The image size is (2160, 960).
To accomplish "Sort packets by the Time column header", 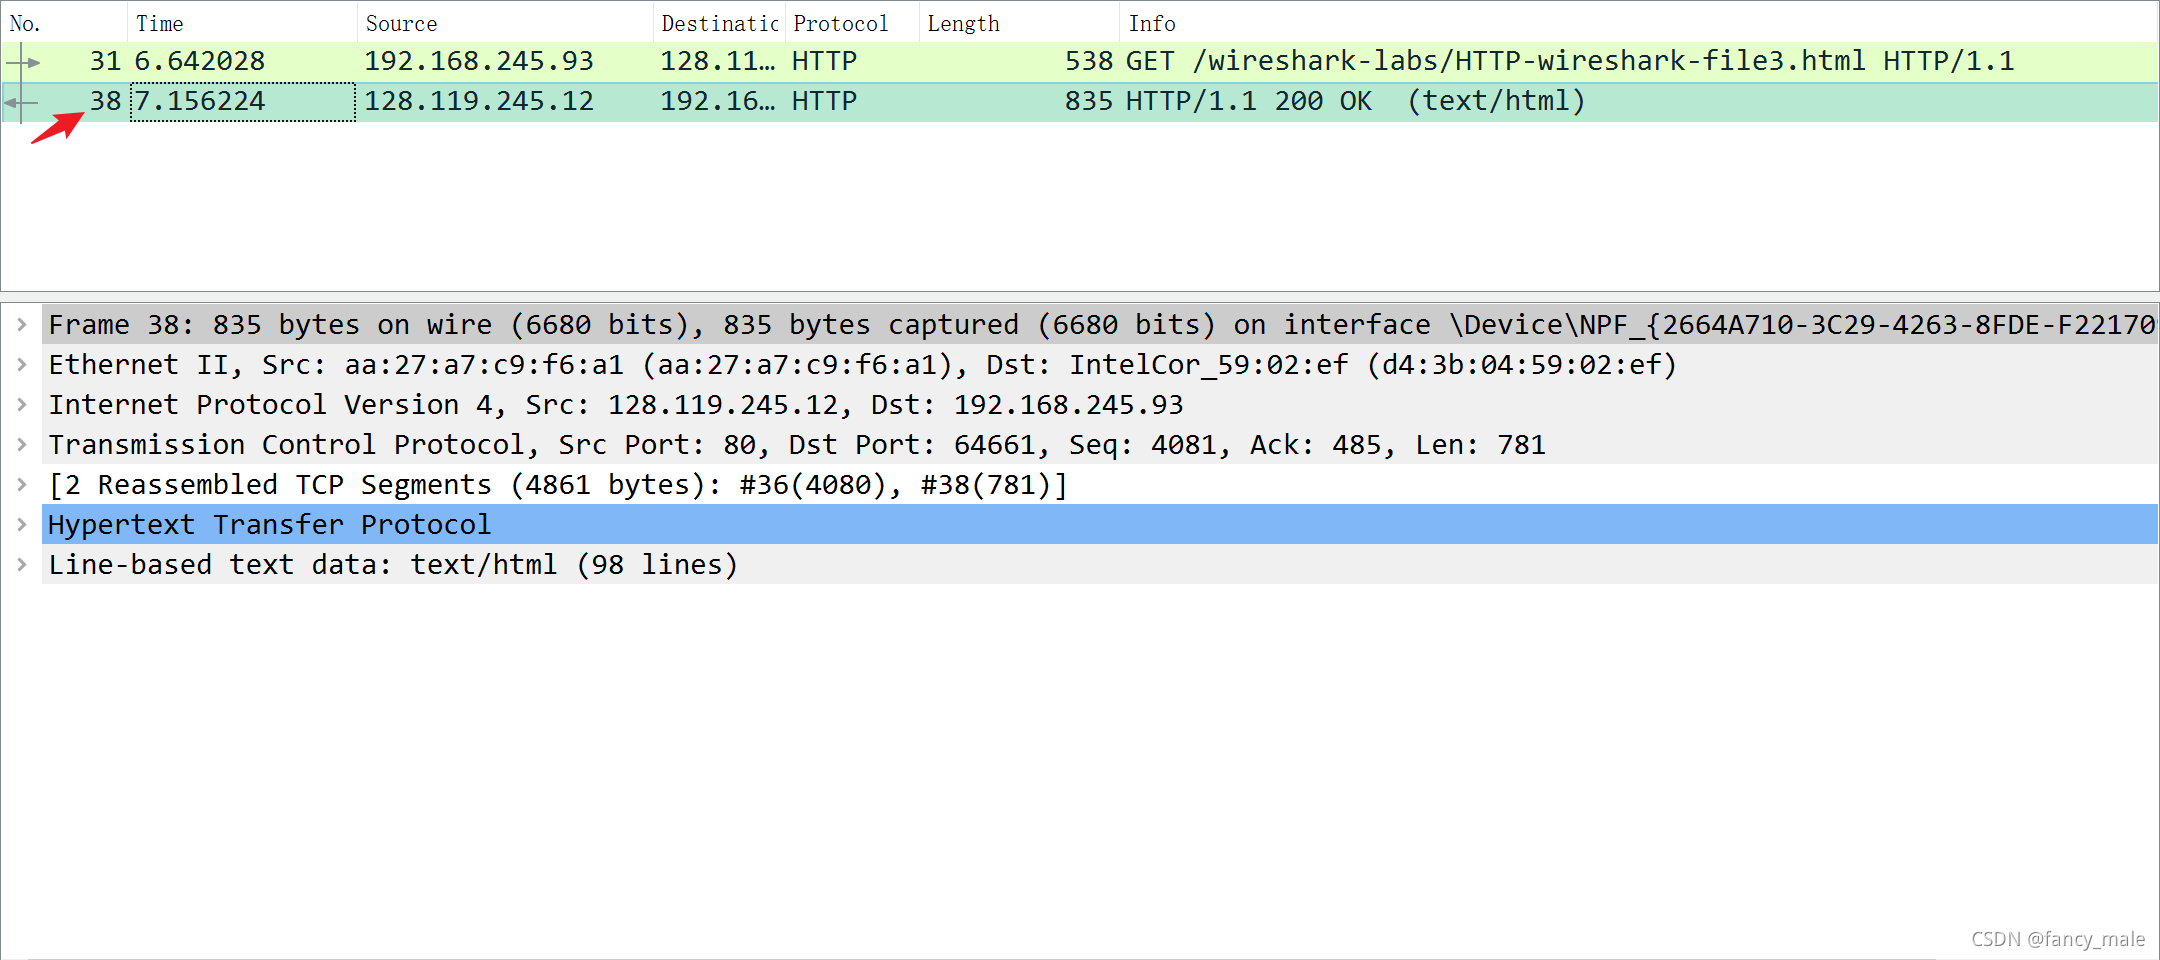I will pyautogui.click(x=242, y=23).
